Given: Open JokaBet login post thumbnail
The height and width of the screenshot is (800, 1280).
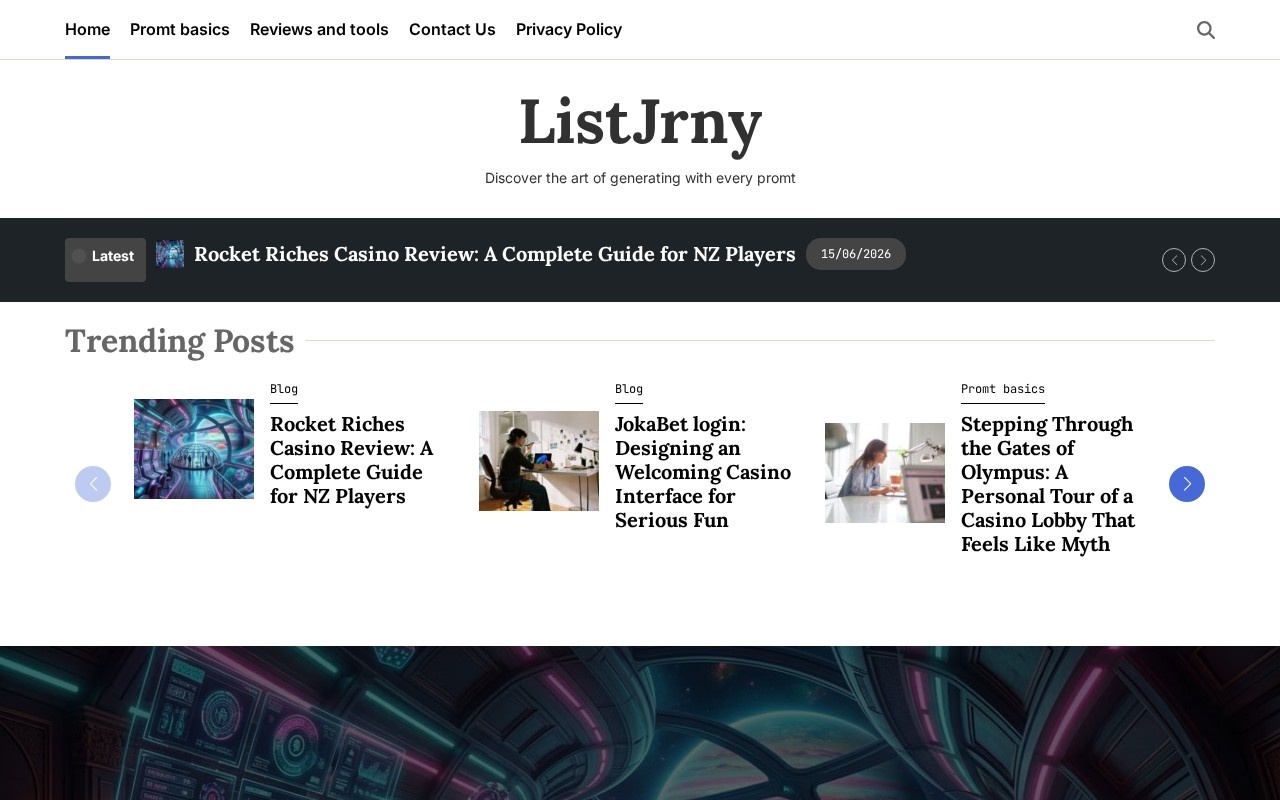Looking at the screenshot, I should pos(539,461).
